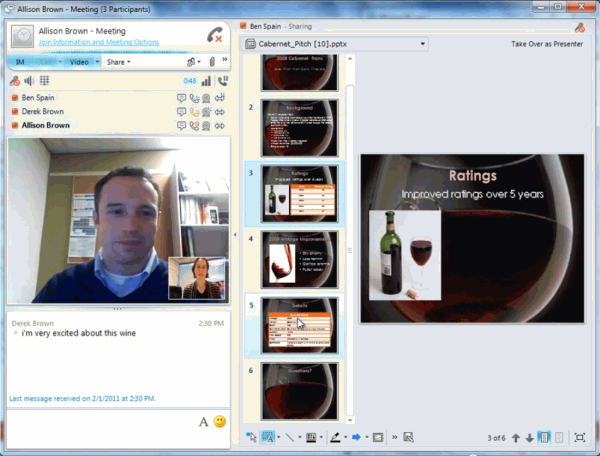Click the self-preview video thumbnail
The width and height of the screenshot is (600, 456).
tap(197, 278)
